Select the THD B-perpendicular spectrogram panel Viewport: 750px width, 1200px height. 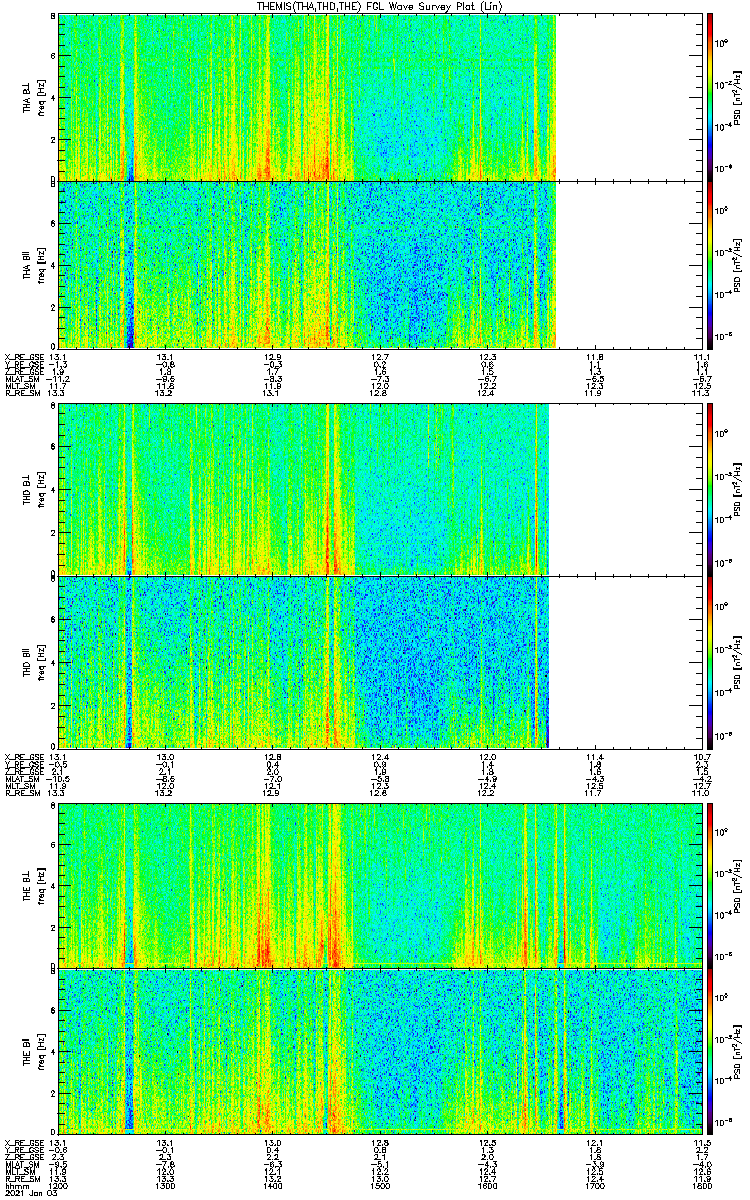click(x=380, y=489)
